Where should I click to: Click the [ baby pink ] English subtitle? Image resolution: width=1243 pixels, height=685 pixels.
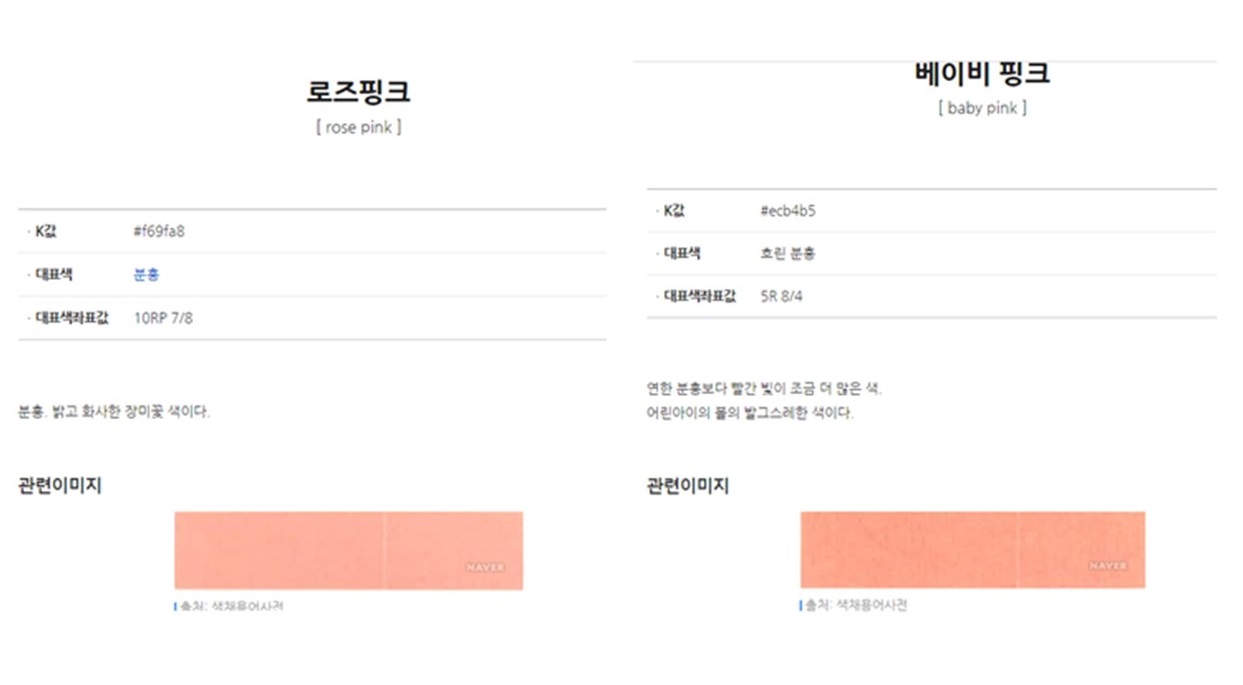(982, 109)
